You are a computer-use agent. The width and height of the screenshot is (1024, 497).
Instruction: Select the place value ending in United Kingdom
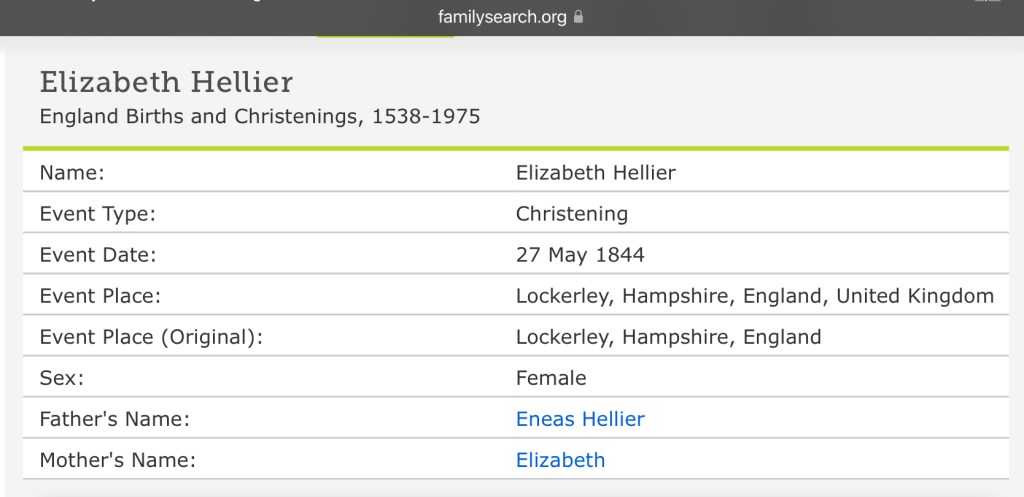pyautogui.click(x=754, y=296)
